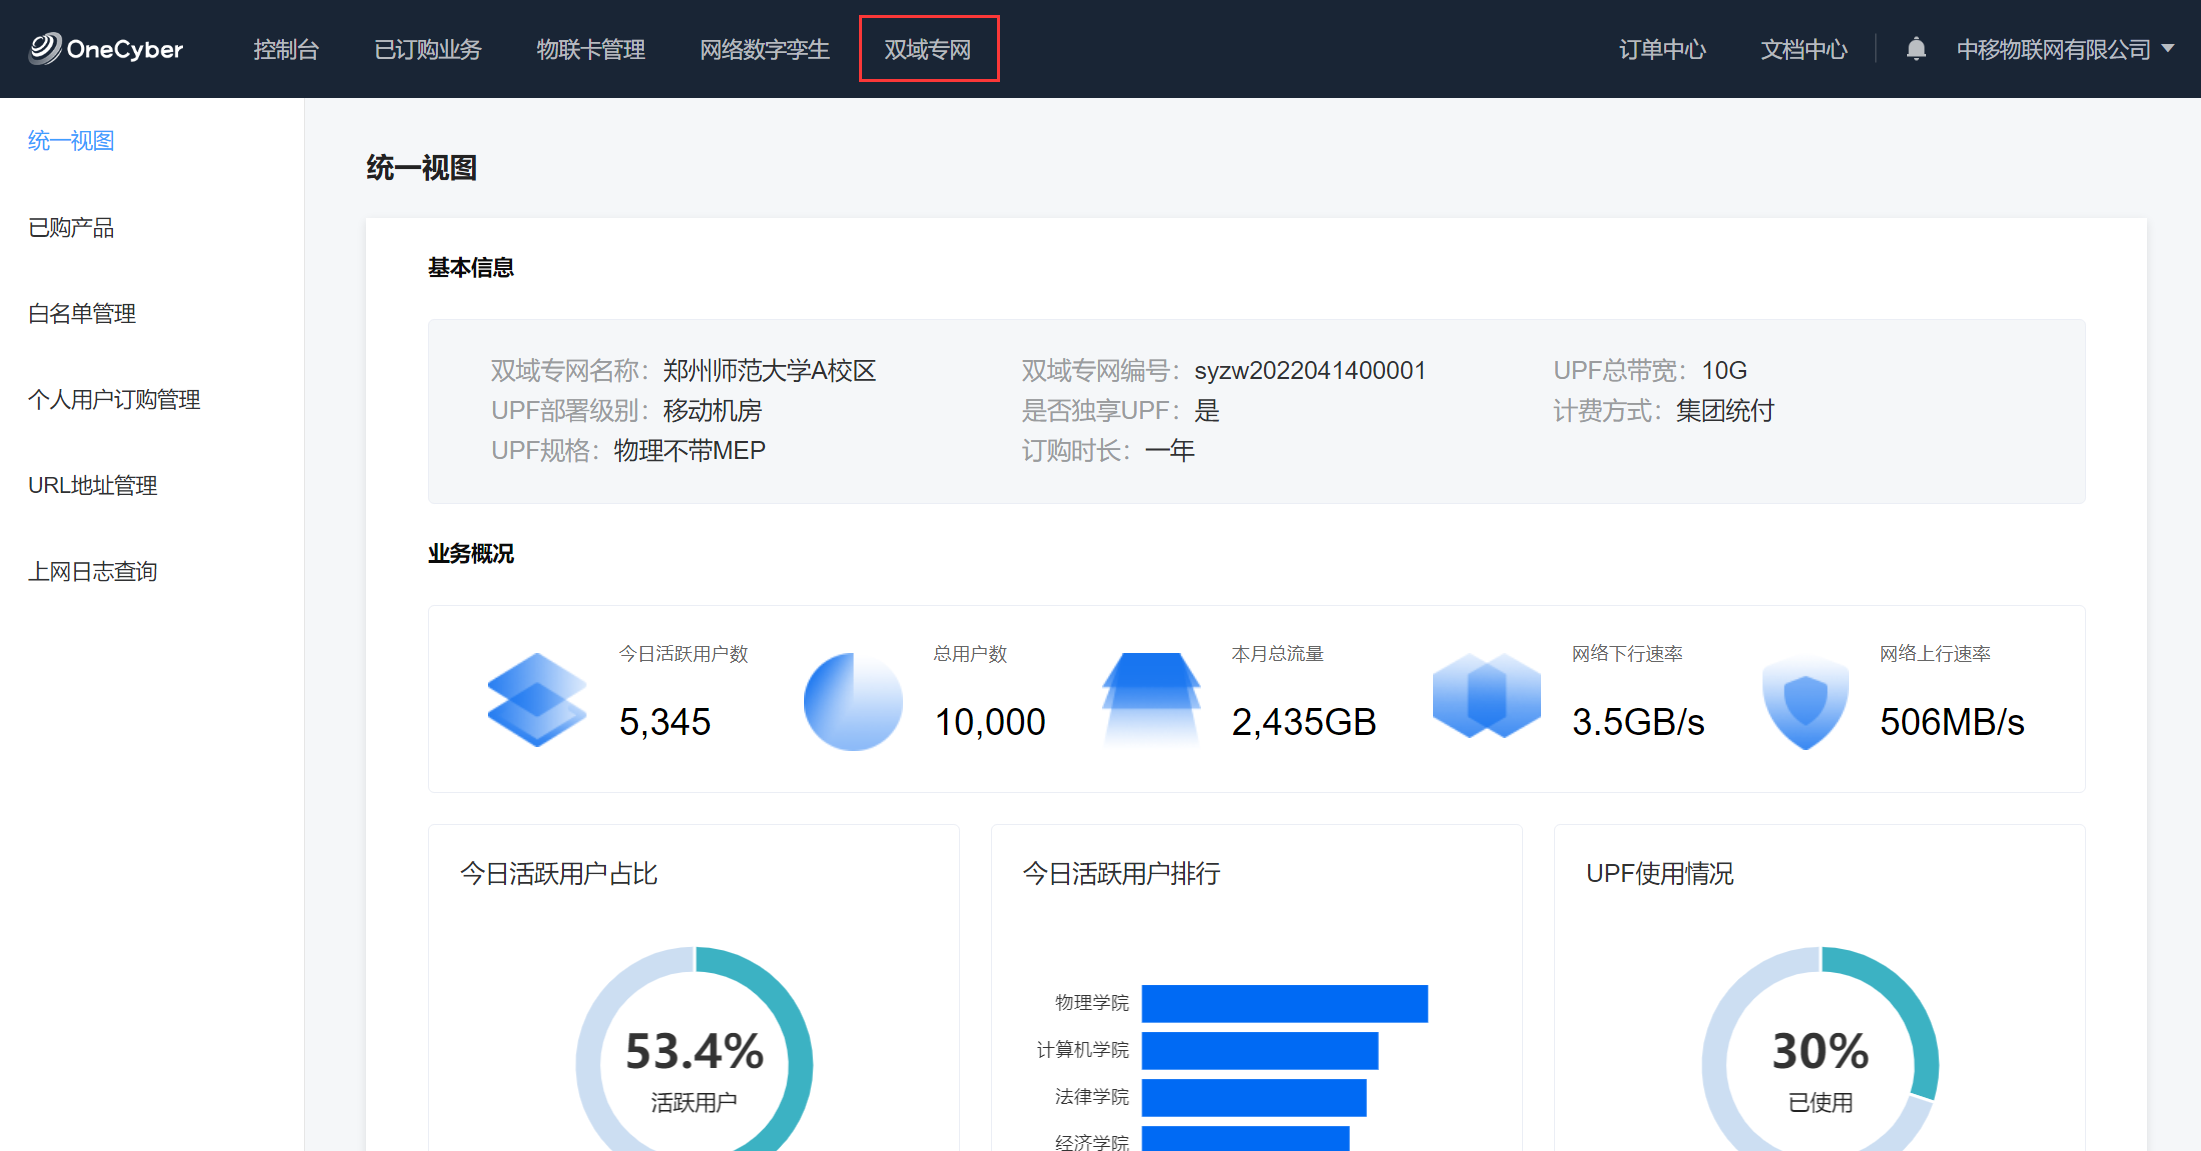Click the monthly traffic icon
This screenshot has width=2201, height=1151.
[x=1151, y=699]
